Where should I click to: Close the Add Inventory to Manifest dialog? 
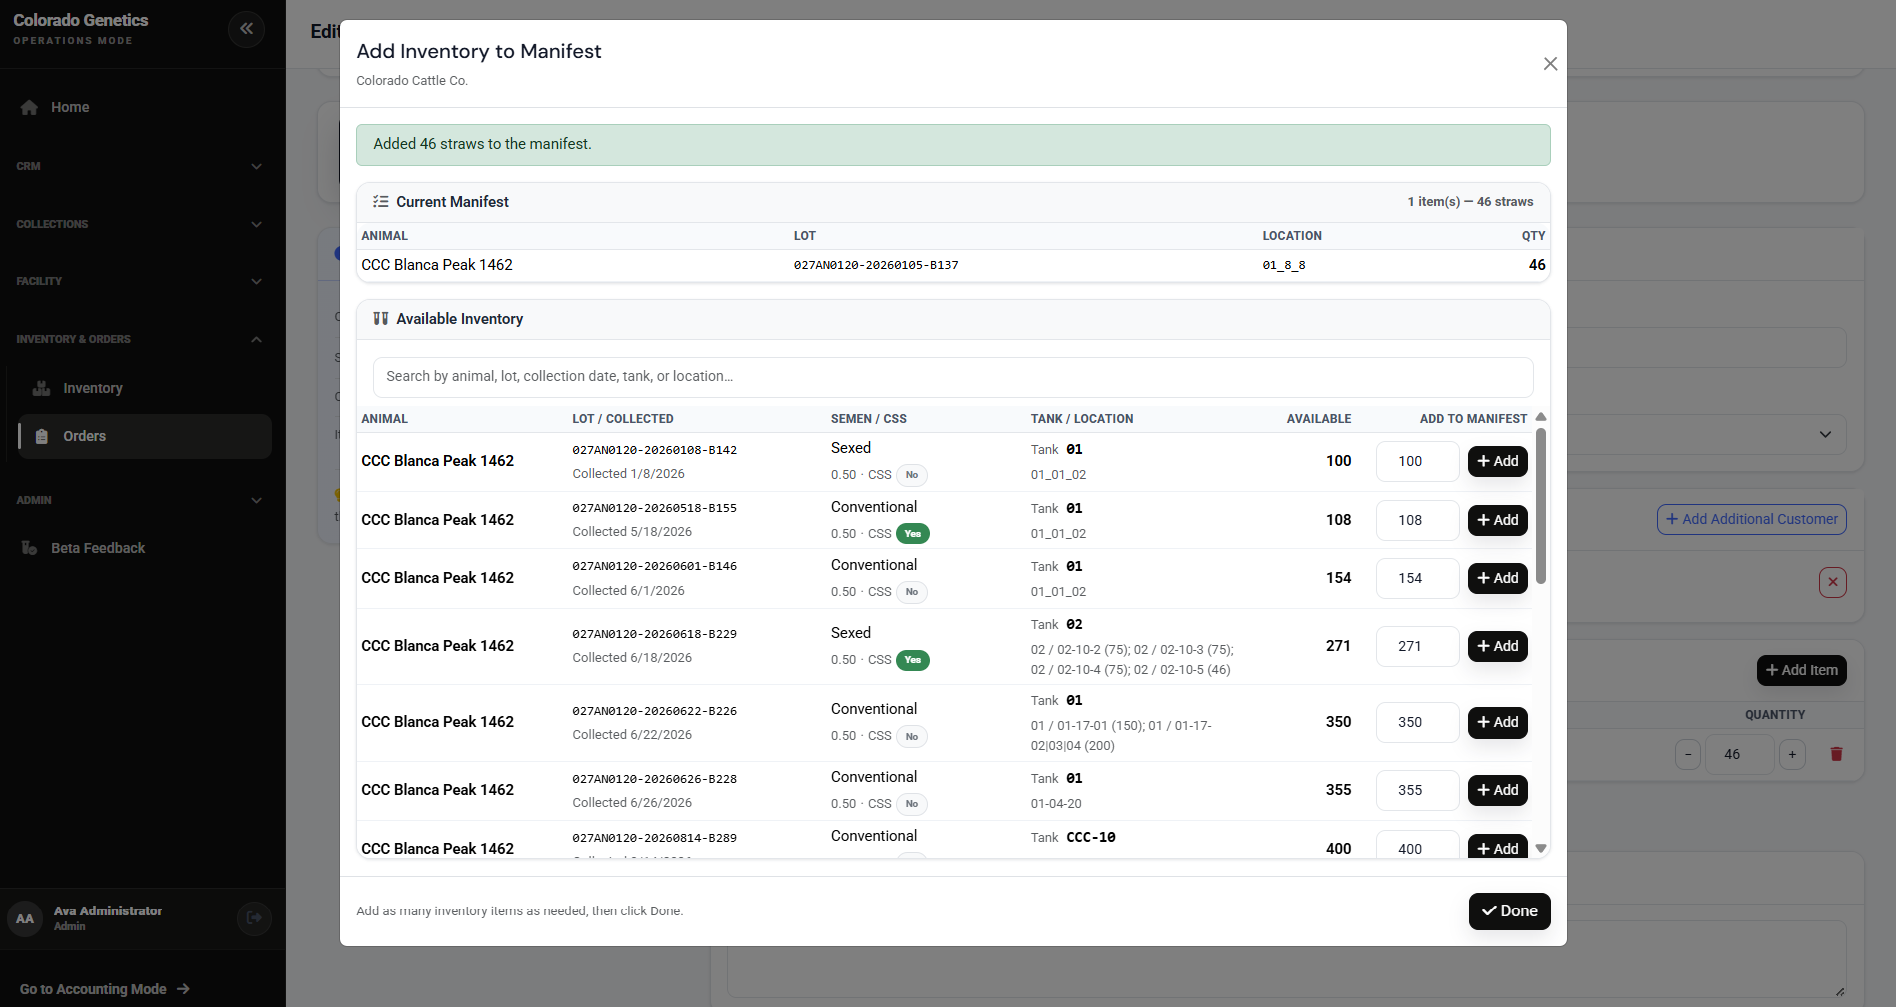(x=1550, y=64)
